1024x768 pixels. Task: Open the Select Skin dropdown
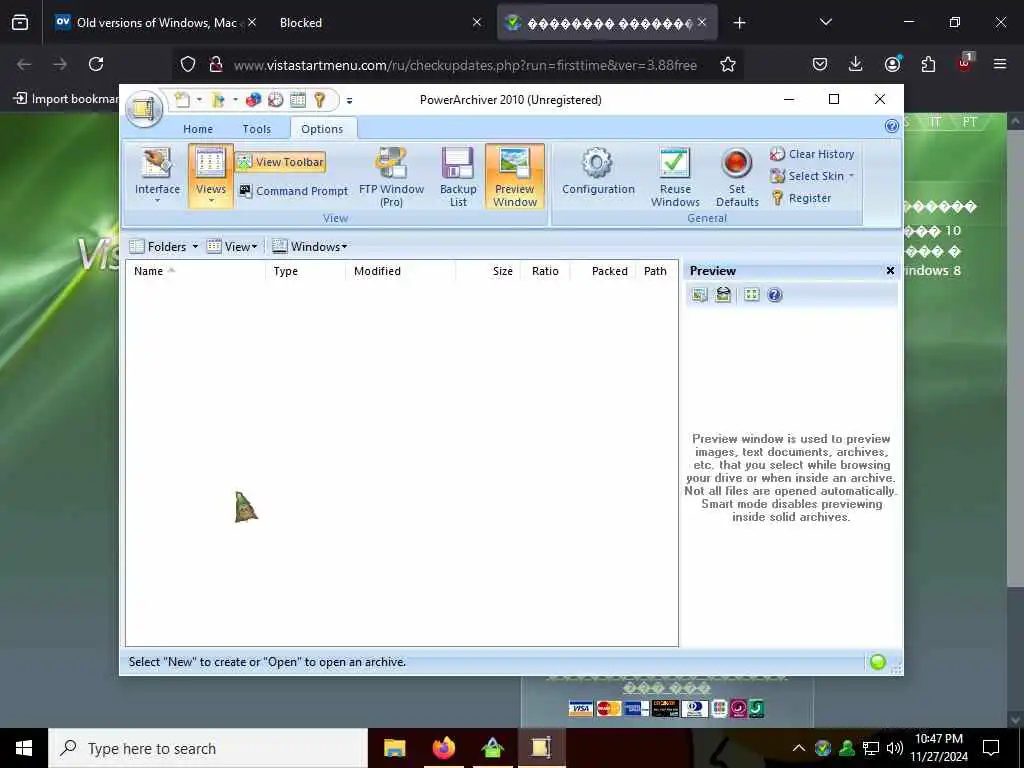pos(812,176)
